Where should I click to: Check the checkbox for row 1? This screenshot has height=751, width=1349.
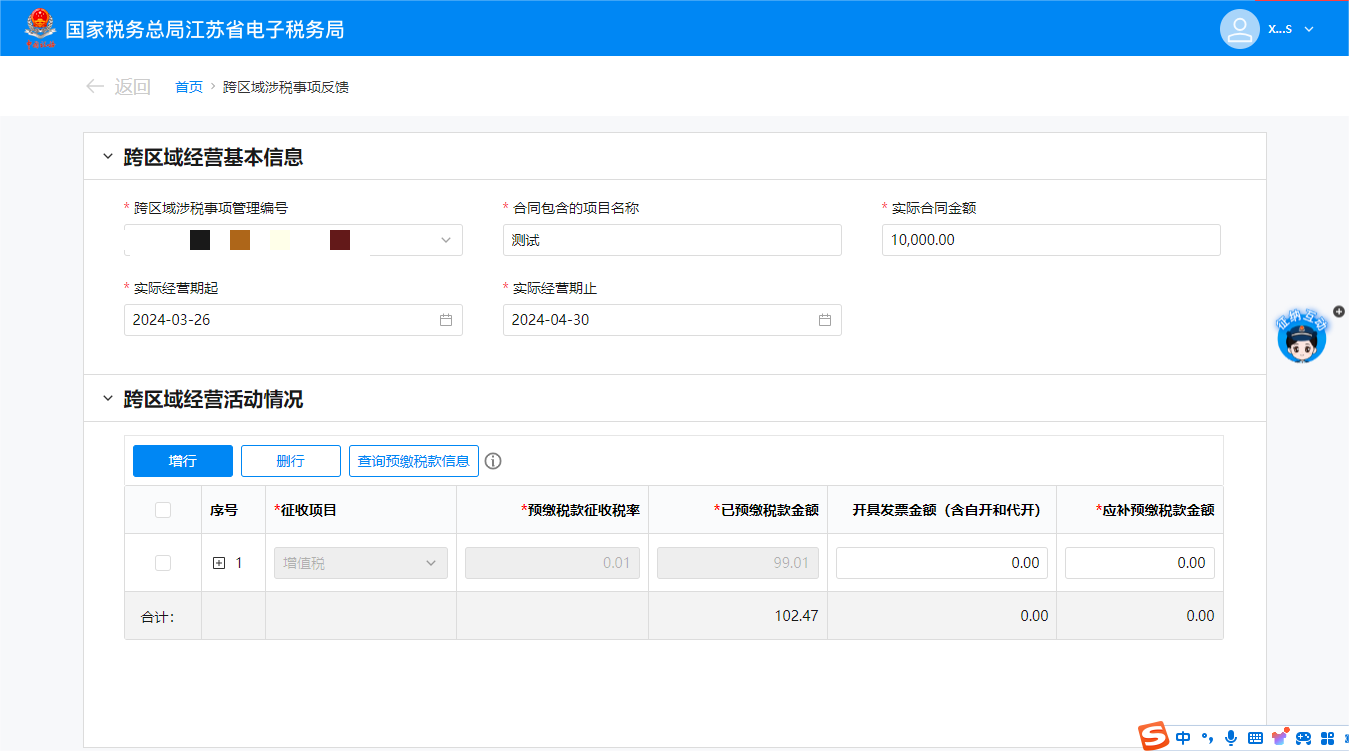pos(163,563)
